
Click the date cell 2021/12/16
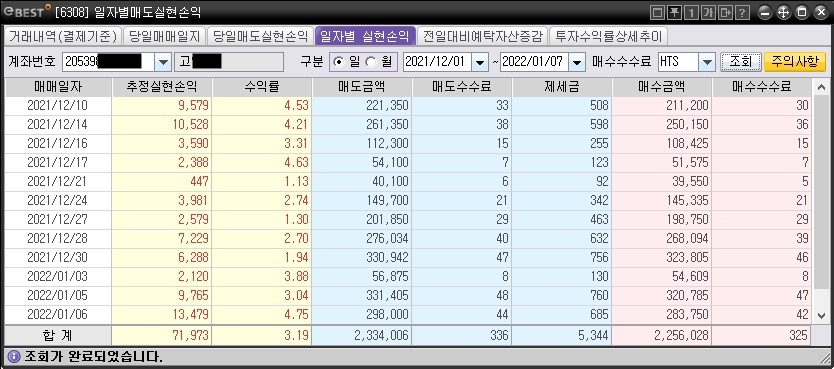(57, 144)
